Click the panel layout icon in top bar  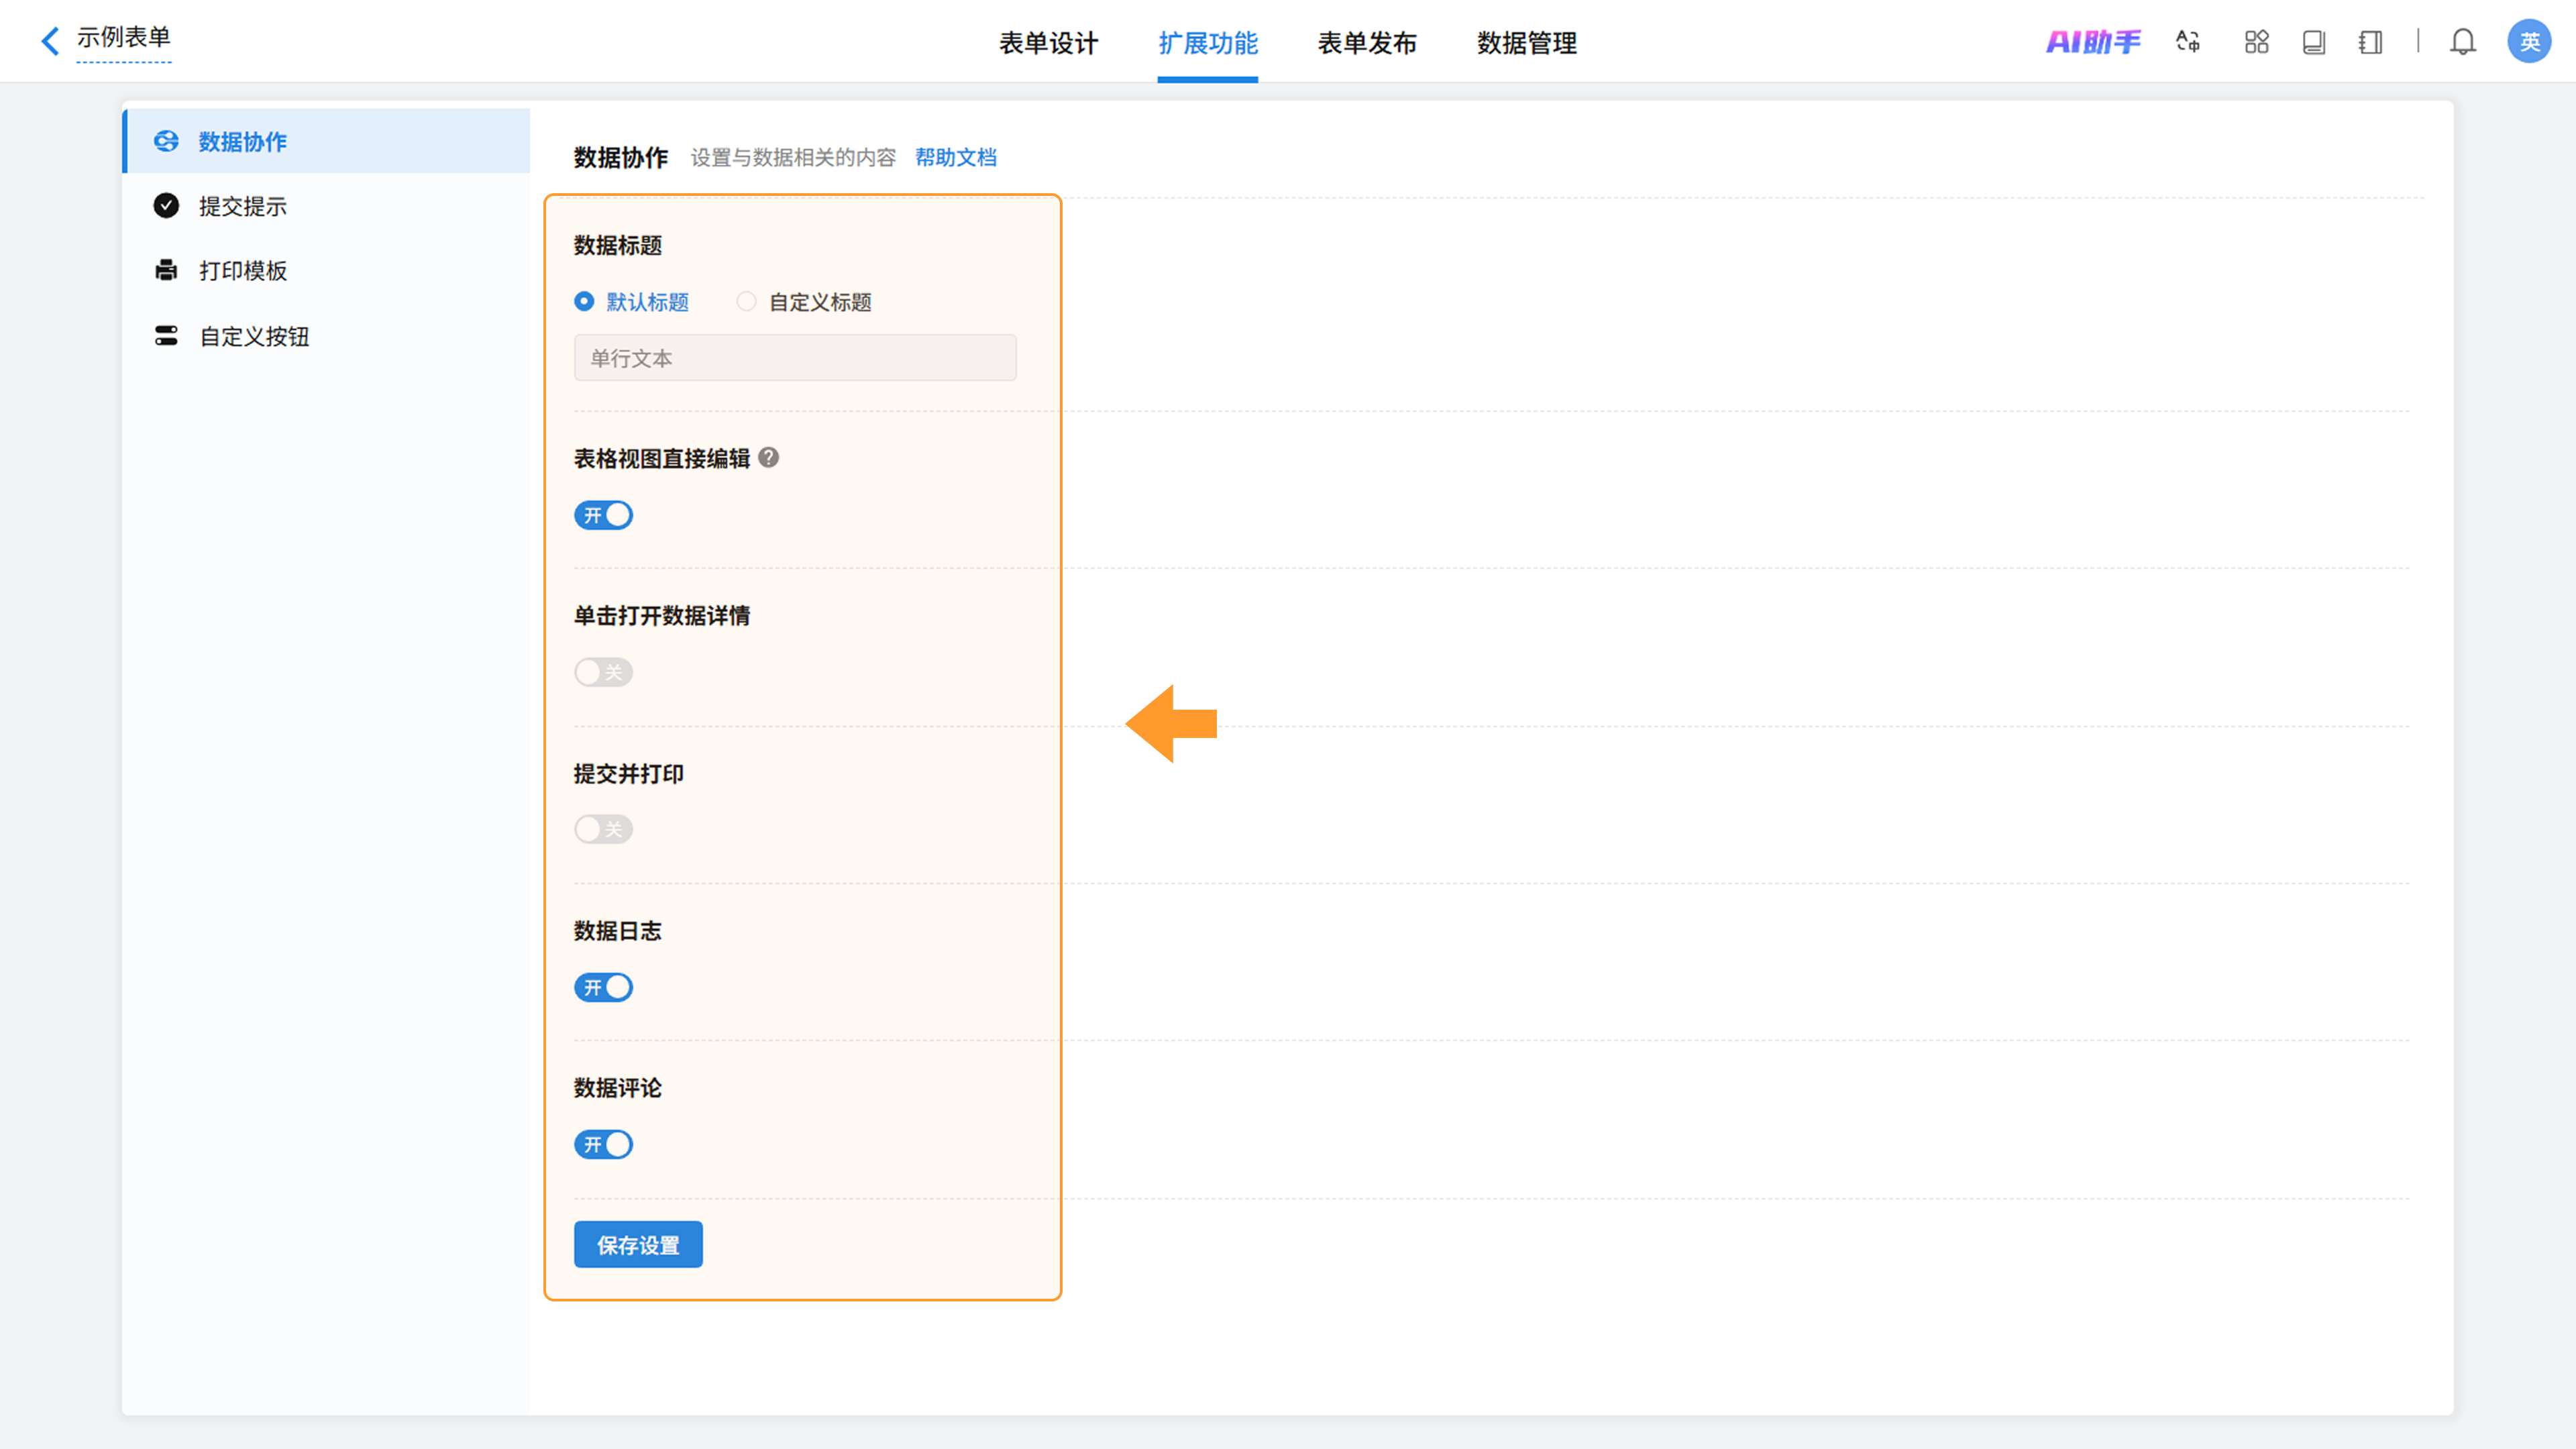pos(2370,42)
